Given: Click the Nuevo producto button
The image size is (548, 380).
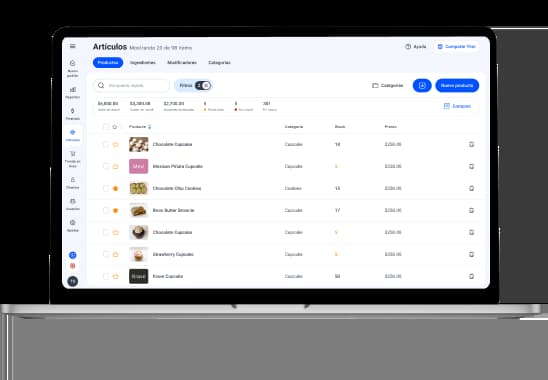Looking at the screenshot, I should click(x=457, y=86).
